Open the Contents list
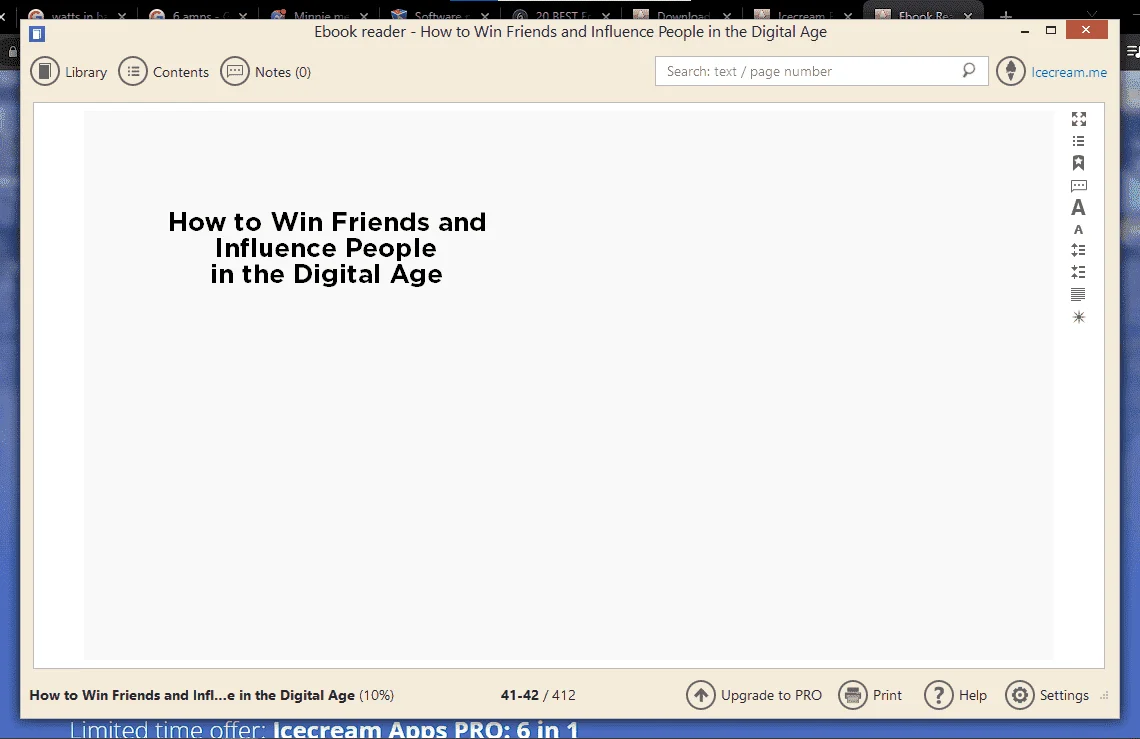 click(x=164, y=72)
